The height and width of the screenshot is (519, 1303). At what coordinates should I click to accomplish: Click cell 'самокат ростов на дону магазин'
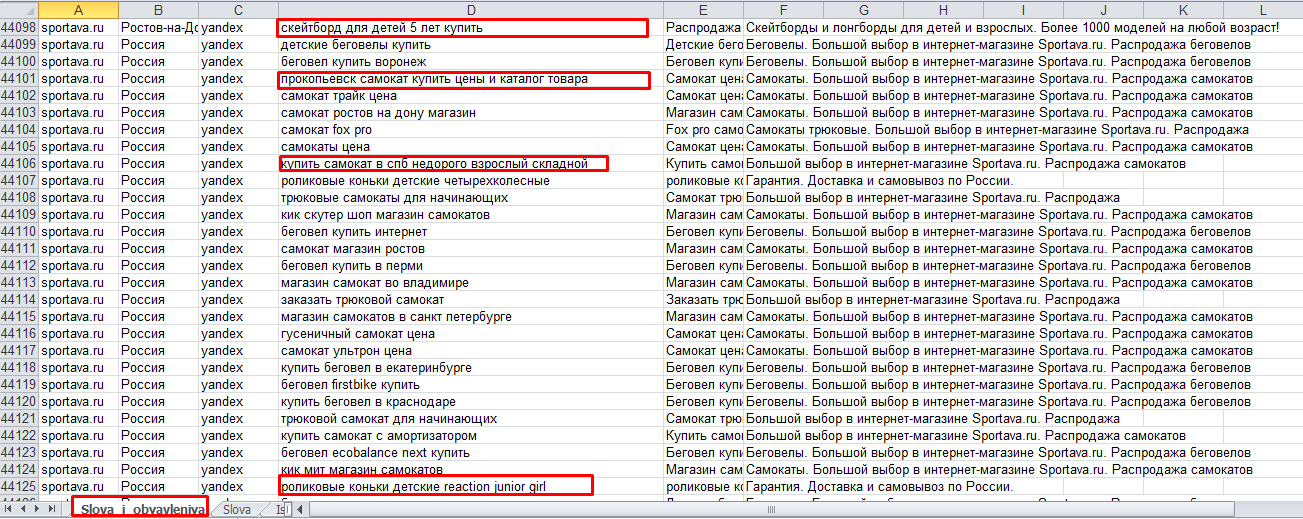point(470,113)
